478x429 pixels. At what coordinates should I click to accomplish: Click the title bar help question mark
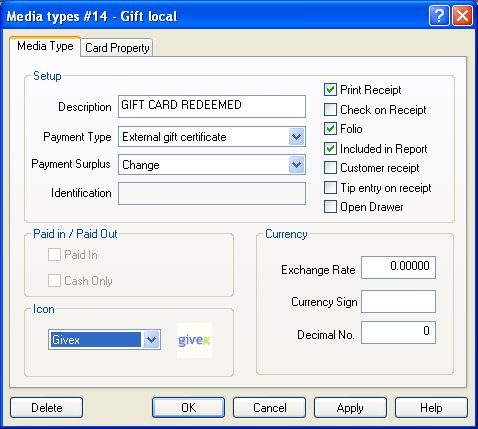point(439,15)
